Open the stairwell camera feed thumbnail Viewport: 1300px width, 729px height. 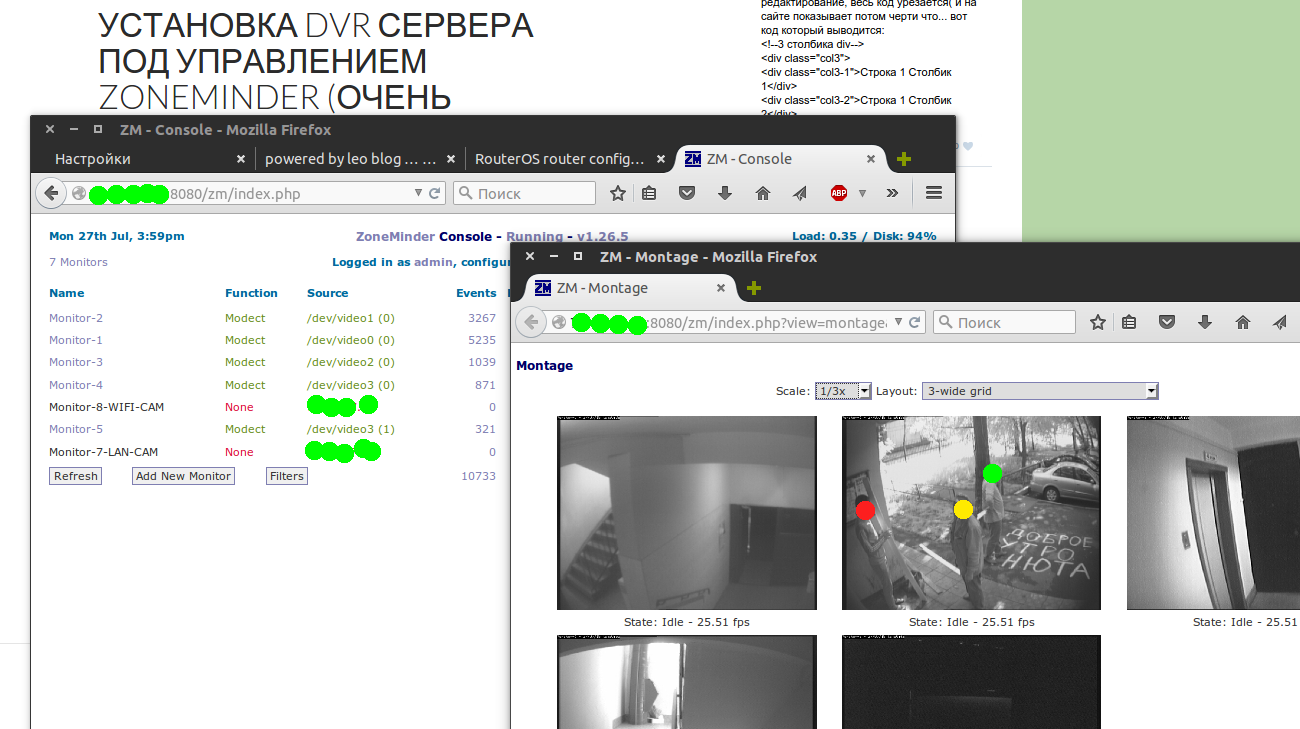tap(687, 513)
